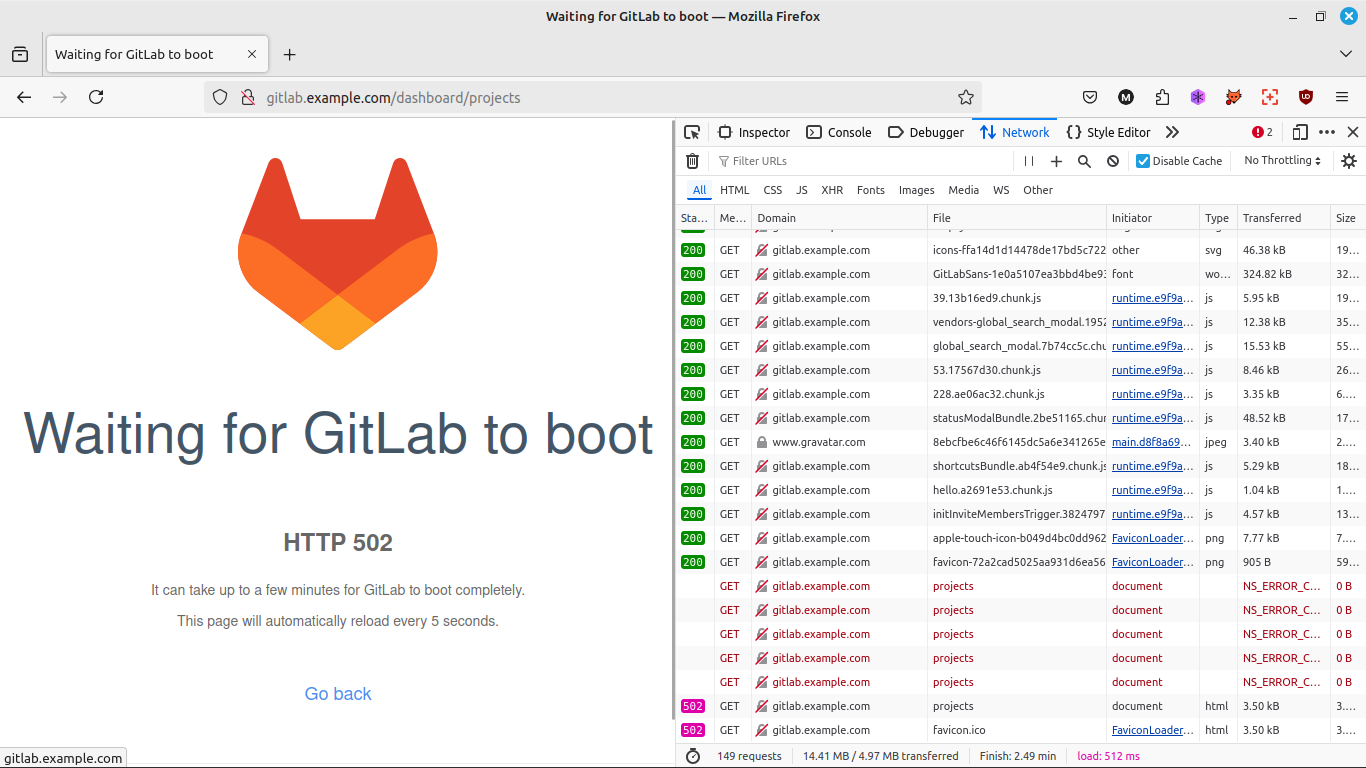
Task: Go back with the browser back arrow
Action: click(x=24, y=97)
